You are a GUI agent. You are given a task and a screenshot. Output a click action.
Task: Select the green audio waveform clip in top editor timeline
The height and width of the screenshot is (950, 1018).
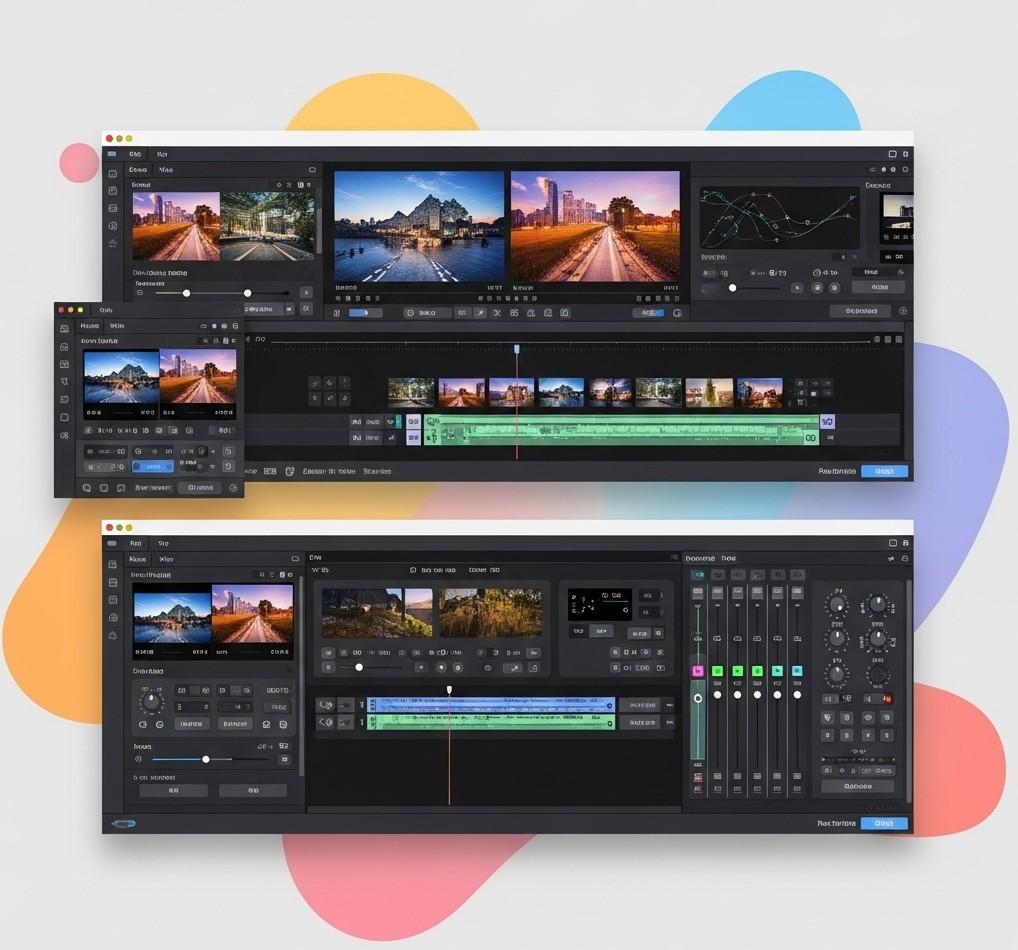tap(621, 430)
